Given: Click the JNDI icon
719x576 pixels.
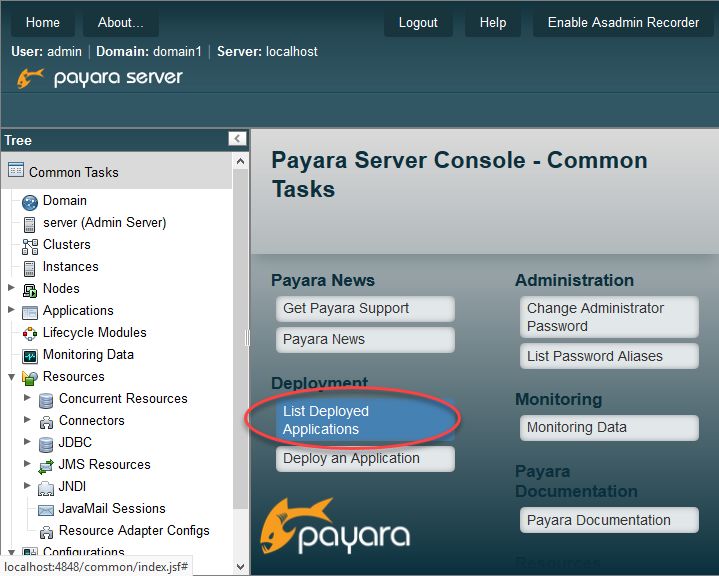Looking at the screenshot, I should [x=46, y=488].
